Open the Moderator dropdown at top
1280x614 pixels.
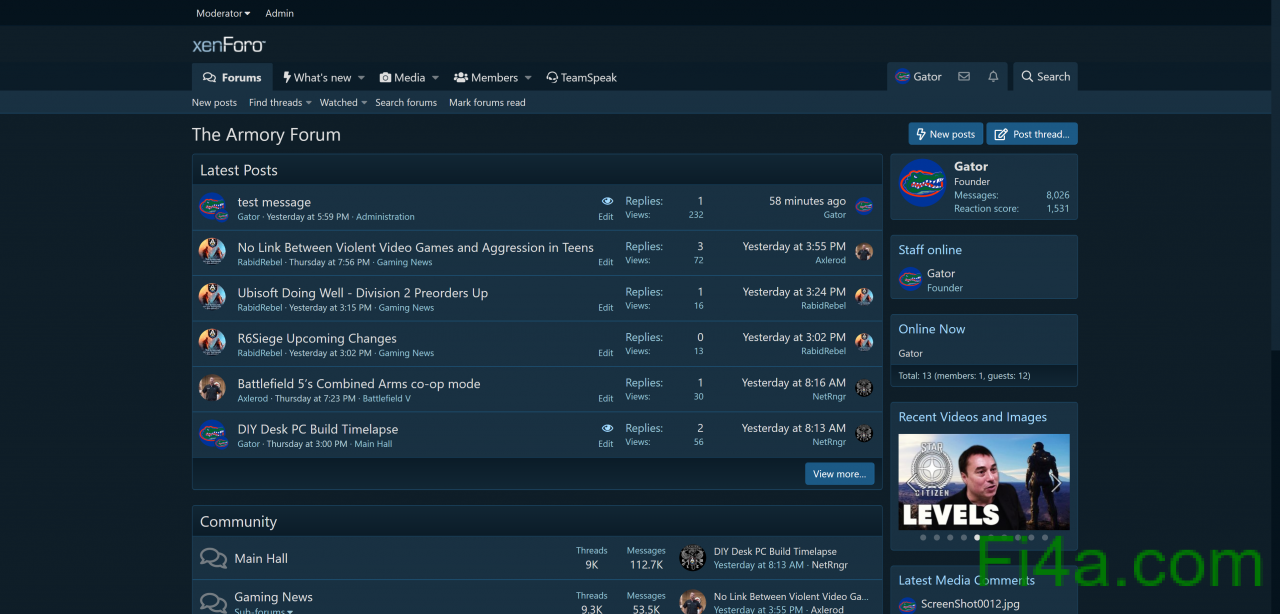click(x=223, y=14)
